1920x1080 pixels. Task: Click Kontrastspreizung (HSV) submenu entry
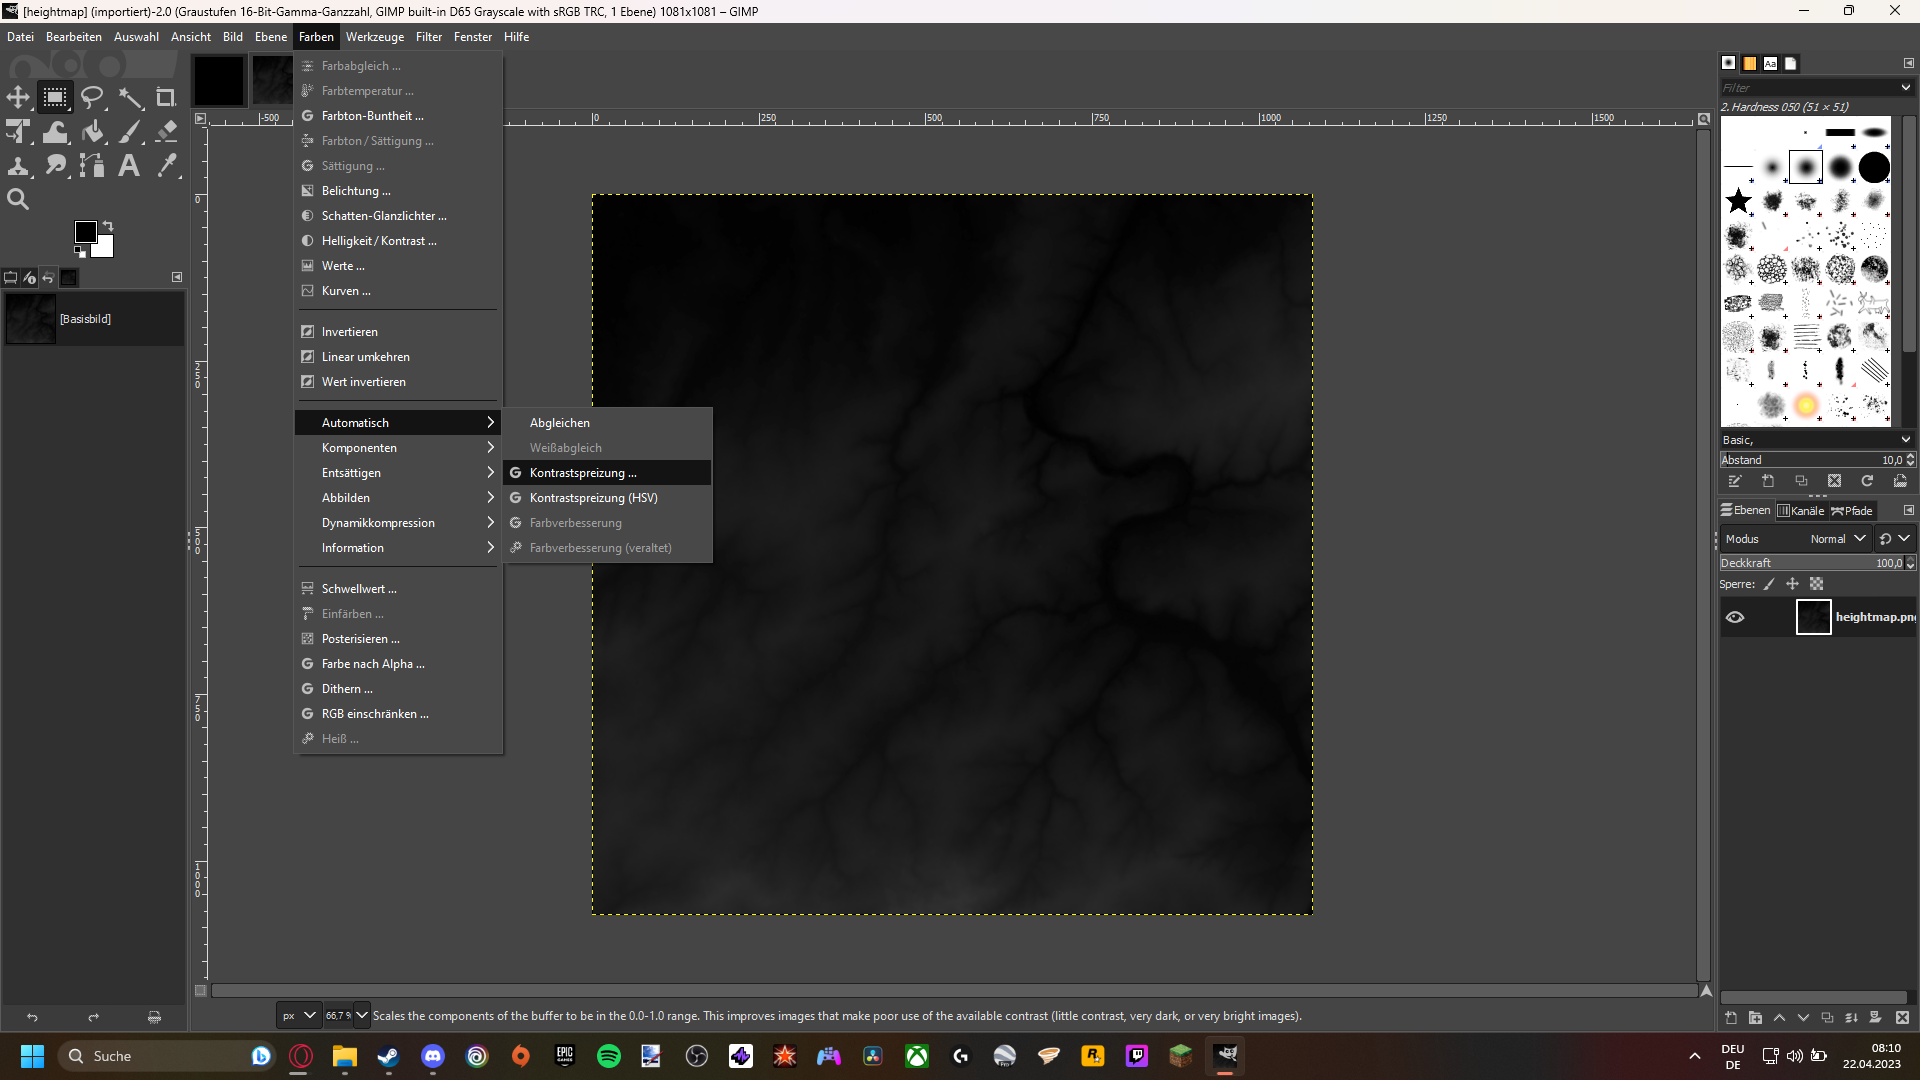(593, 497)
